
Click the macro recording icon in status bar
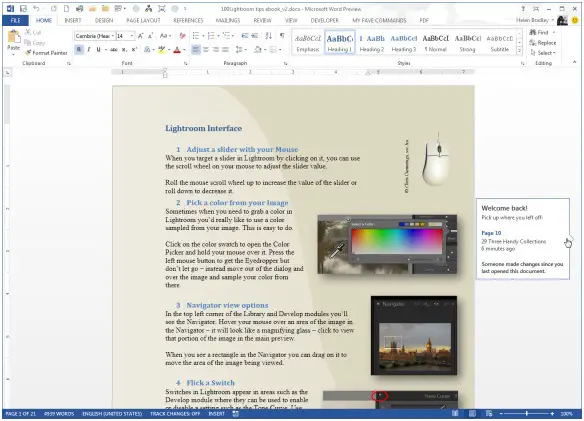click(235, 414)
